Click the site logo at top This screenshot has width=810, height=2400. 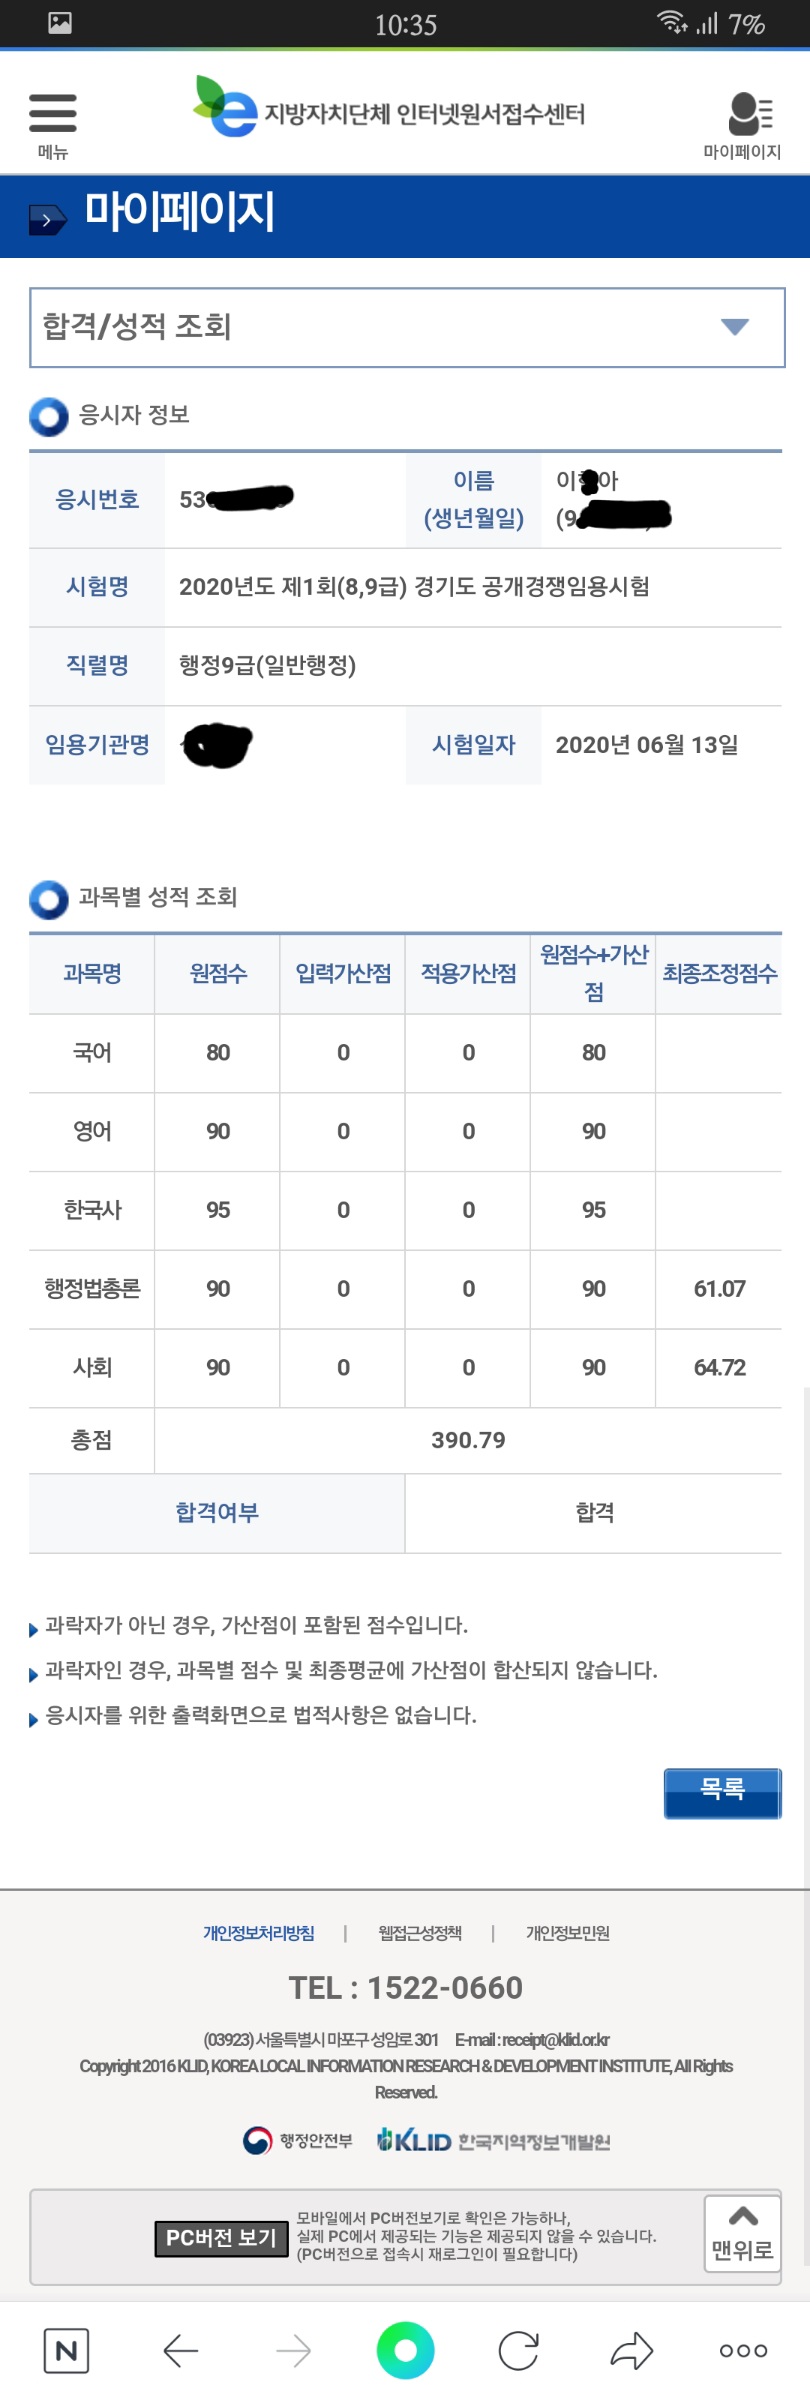389,108
